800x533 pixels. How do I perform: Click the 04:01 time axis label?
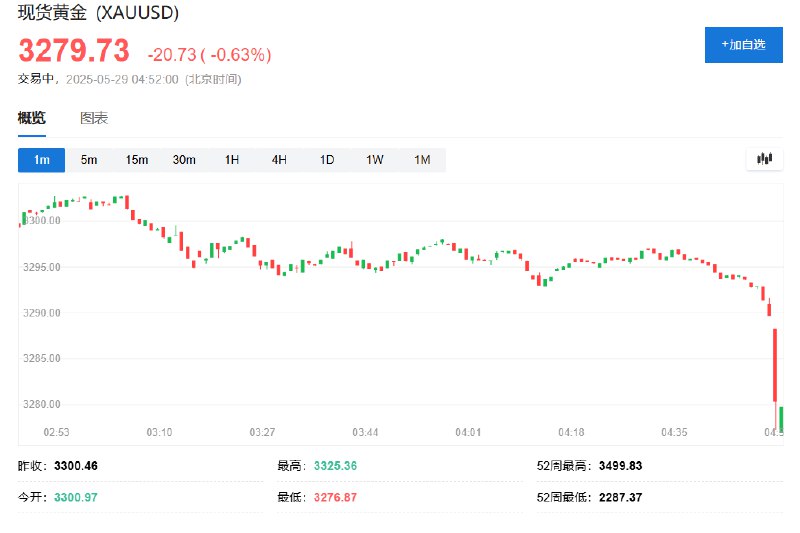(468, 433)
